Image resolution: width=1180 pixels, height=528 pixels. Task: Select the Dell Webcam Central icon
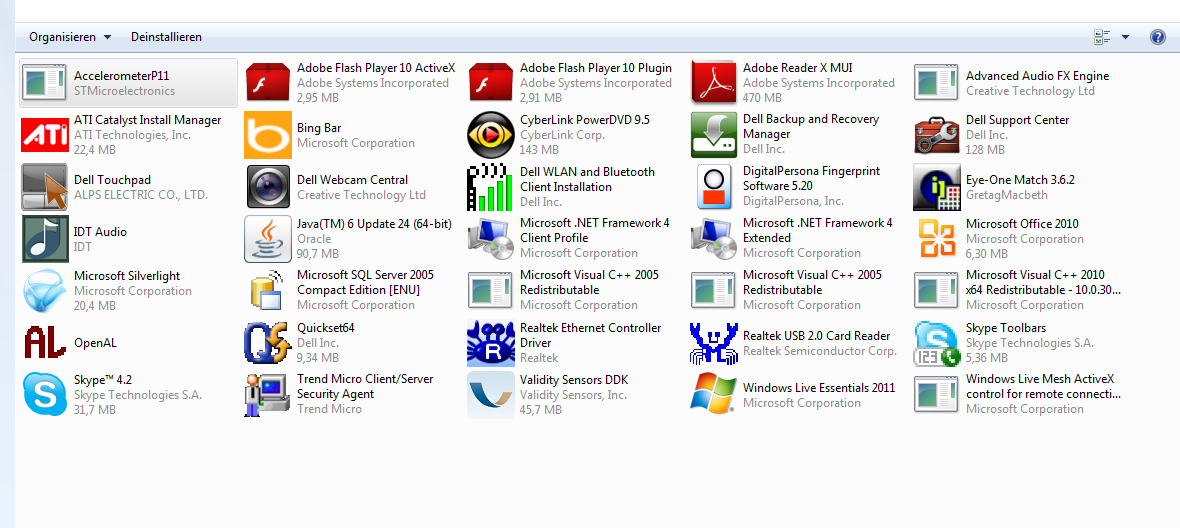pyautogui.click(x=268, y=187)
